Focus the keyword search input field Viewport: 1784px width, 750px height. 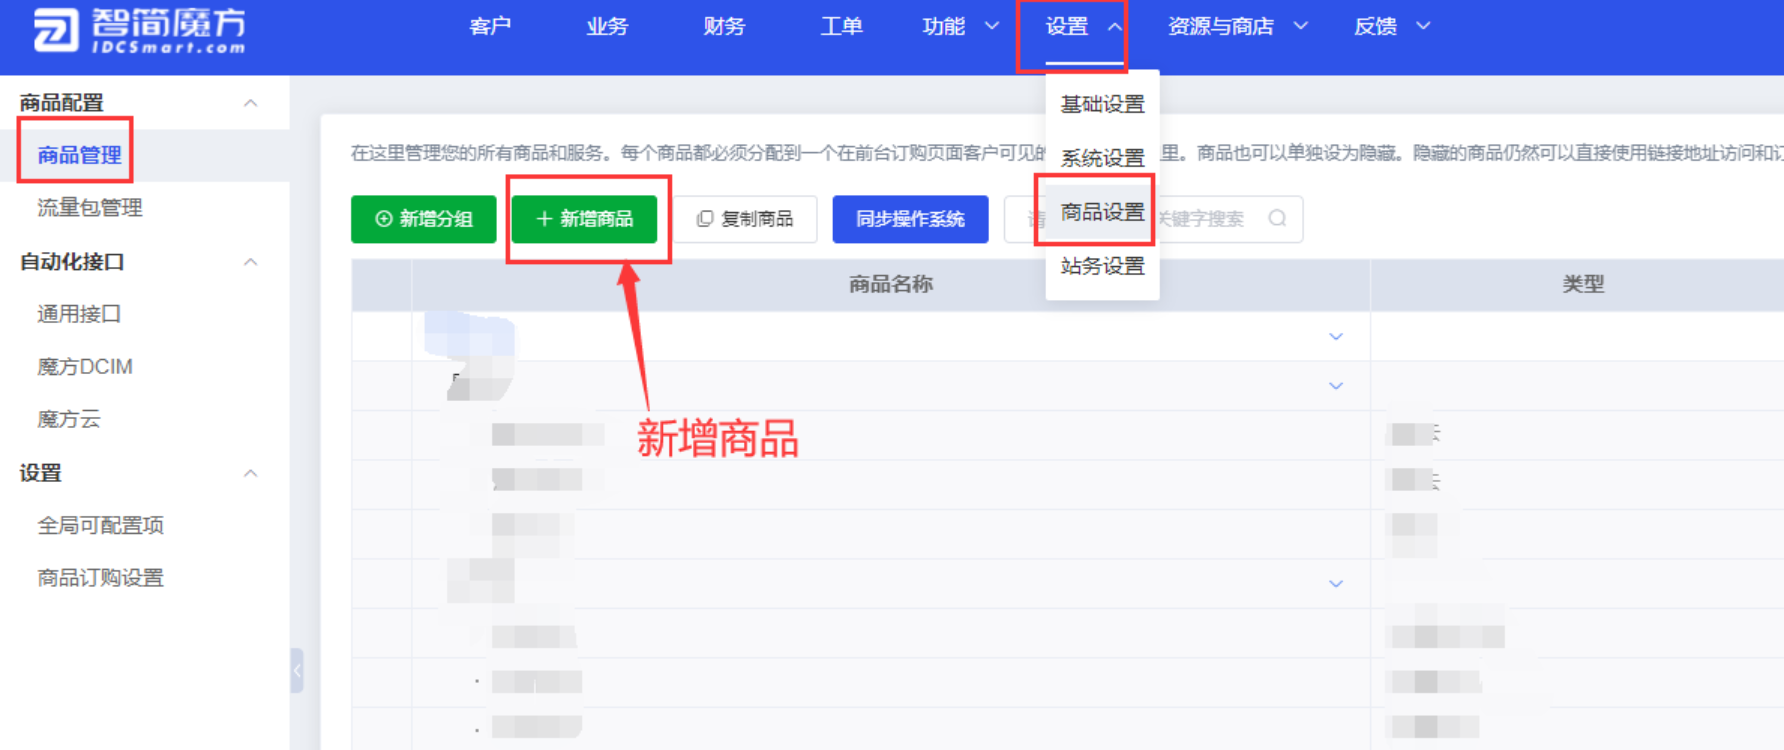point(1153,219)
